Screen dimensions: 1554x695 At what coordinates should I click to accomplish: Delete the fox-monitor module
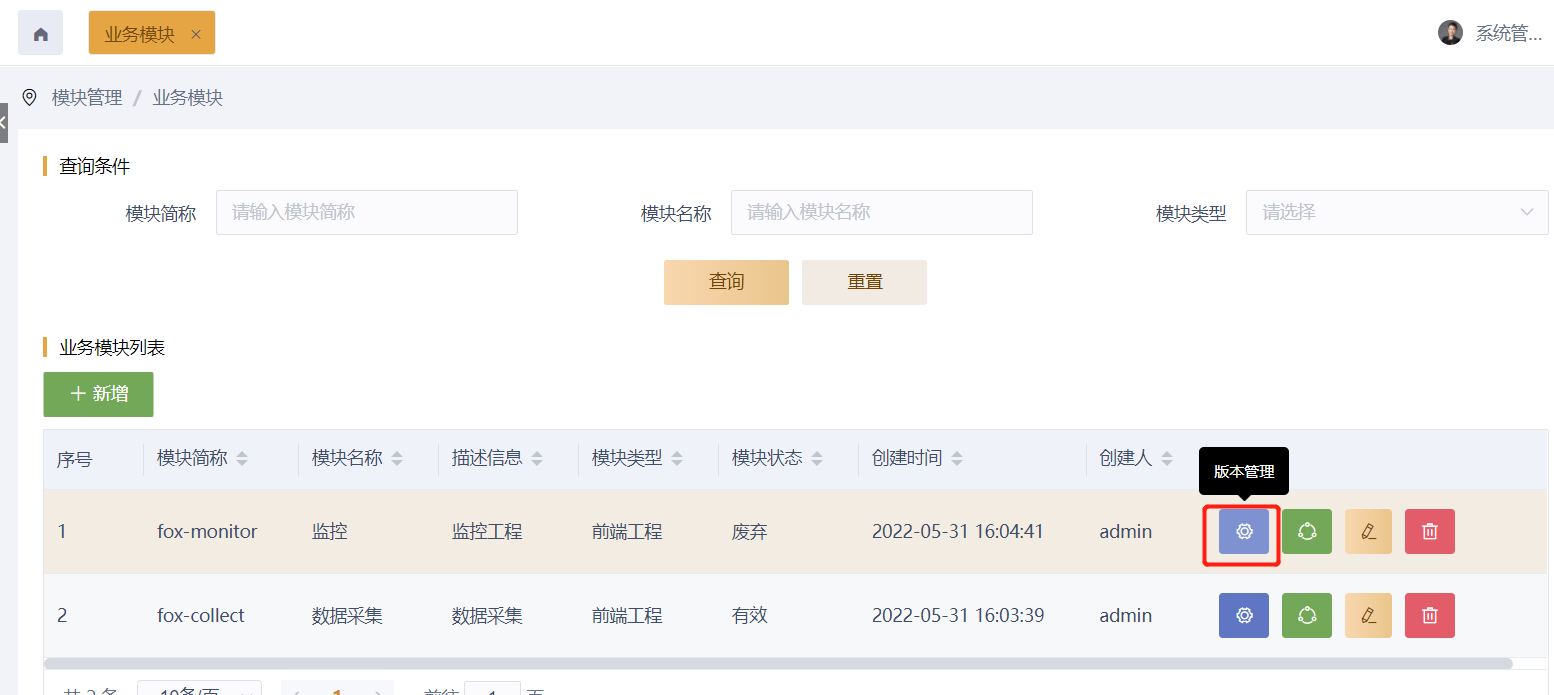point(1429,532)
